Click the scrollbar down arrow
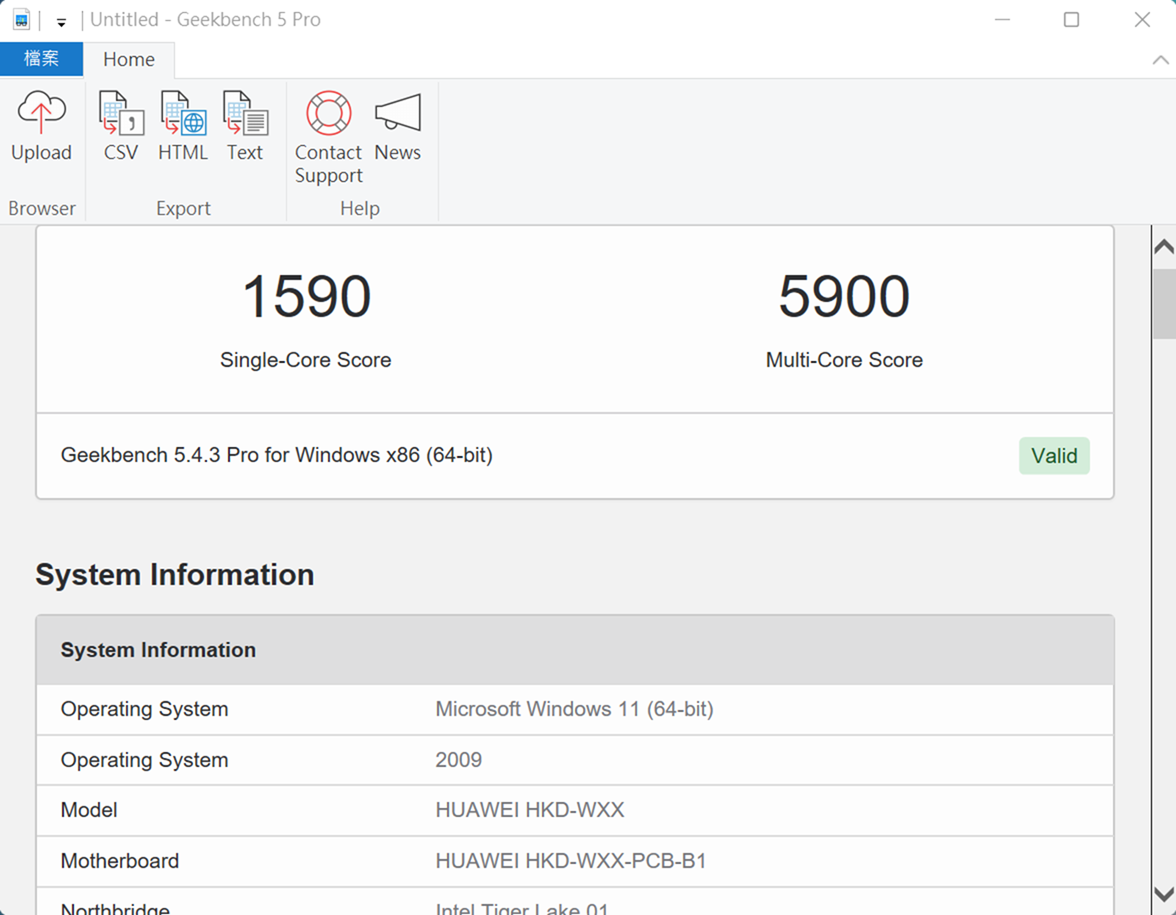 pyautogui.click(x=1163, y=893)
